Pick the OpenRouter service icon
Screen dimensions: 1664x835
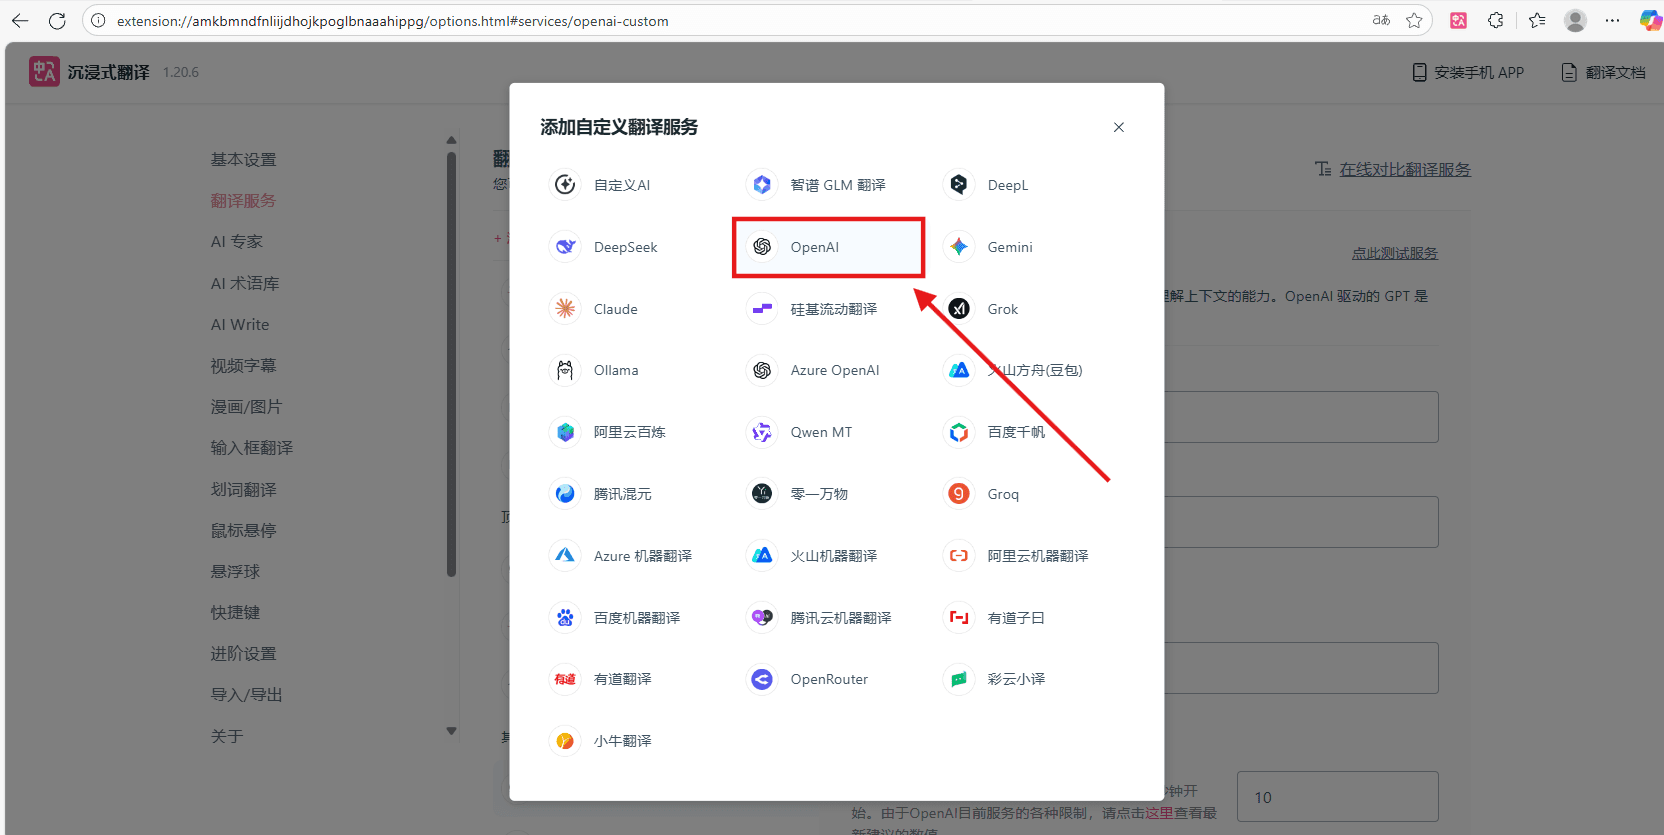[x=762, y=679]
